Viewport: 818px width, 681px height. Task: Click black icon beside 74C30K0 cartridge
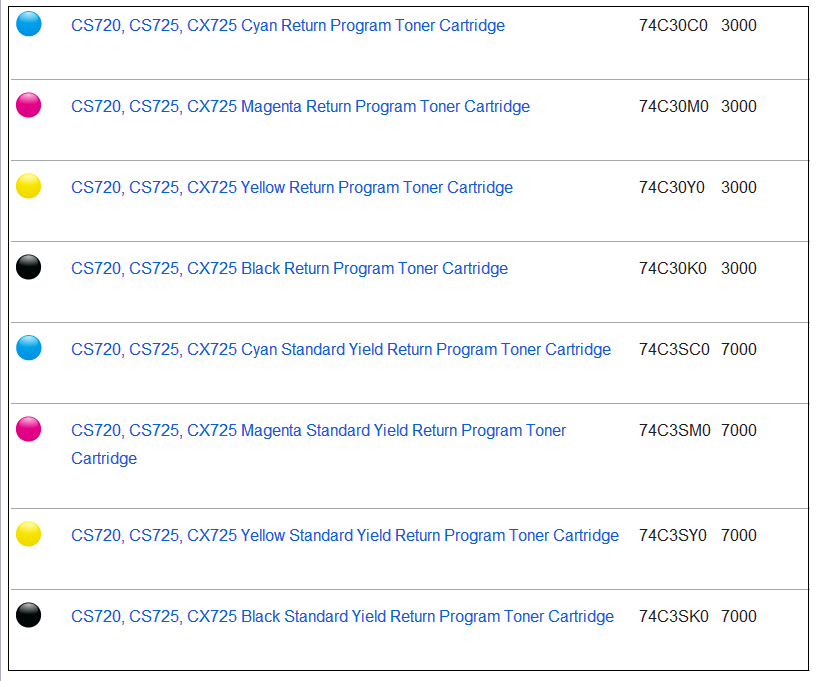[29, 267]
